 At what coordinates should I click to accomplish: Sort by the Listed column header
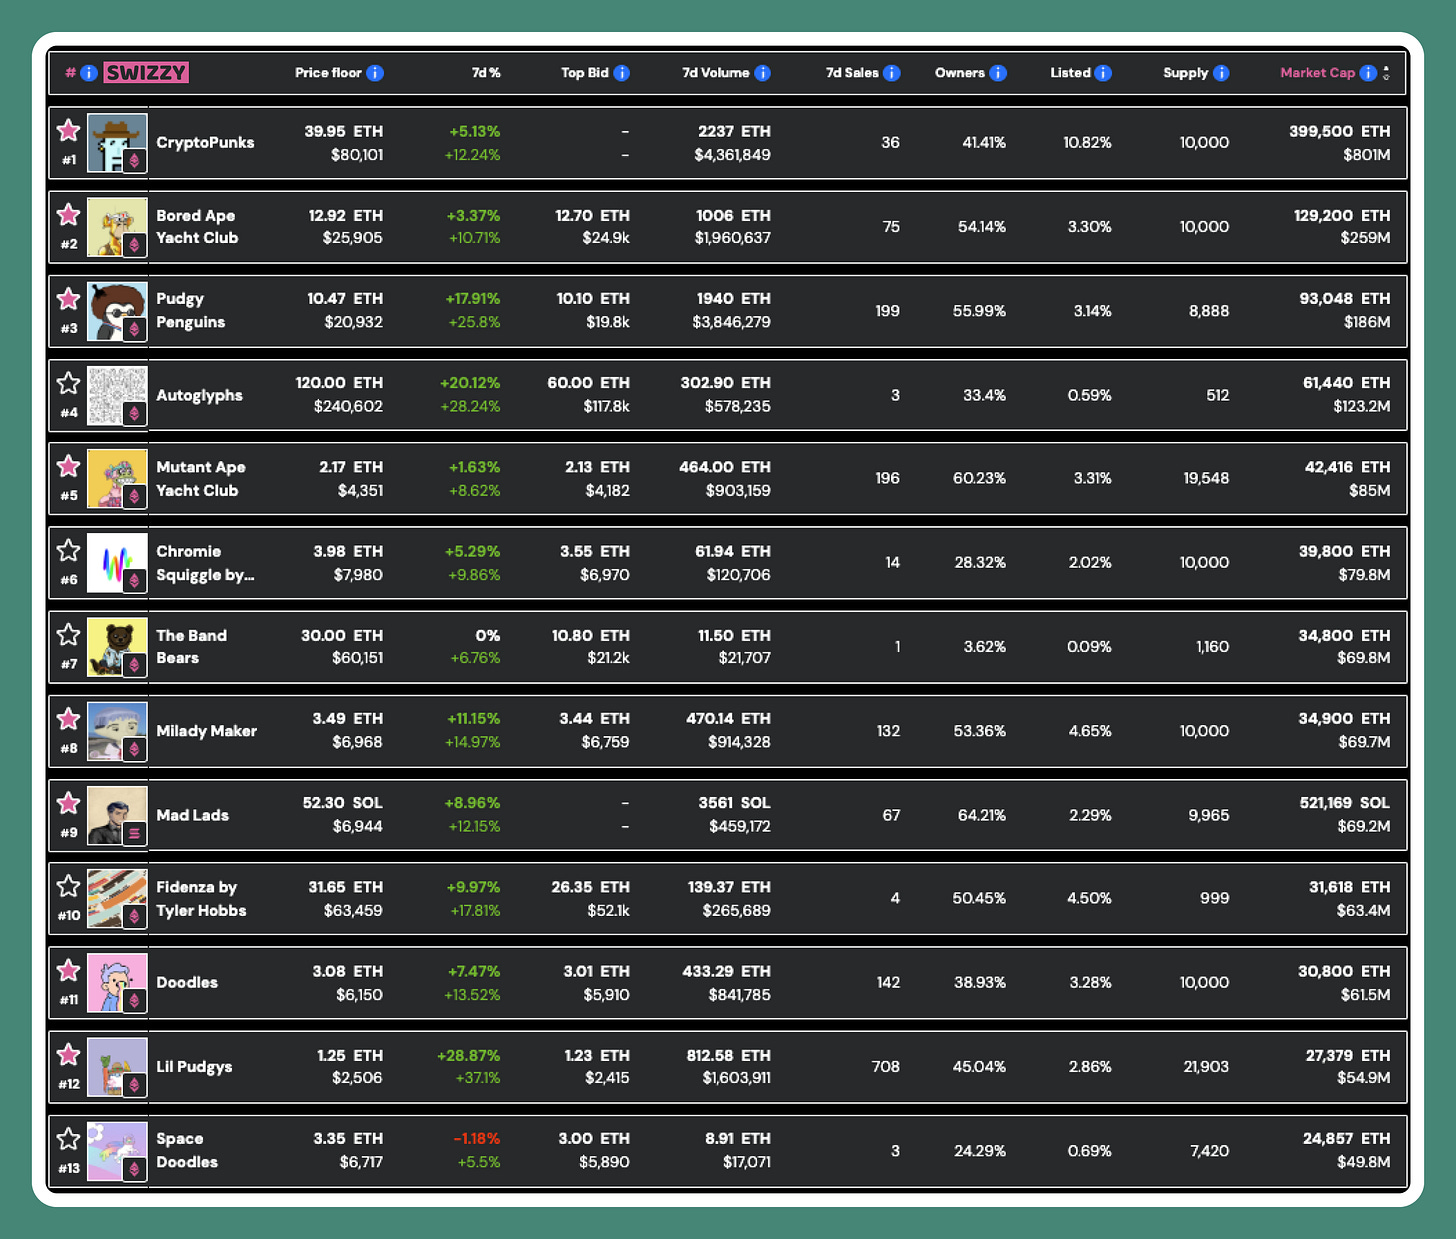1070,73
